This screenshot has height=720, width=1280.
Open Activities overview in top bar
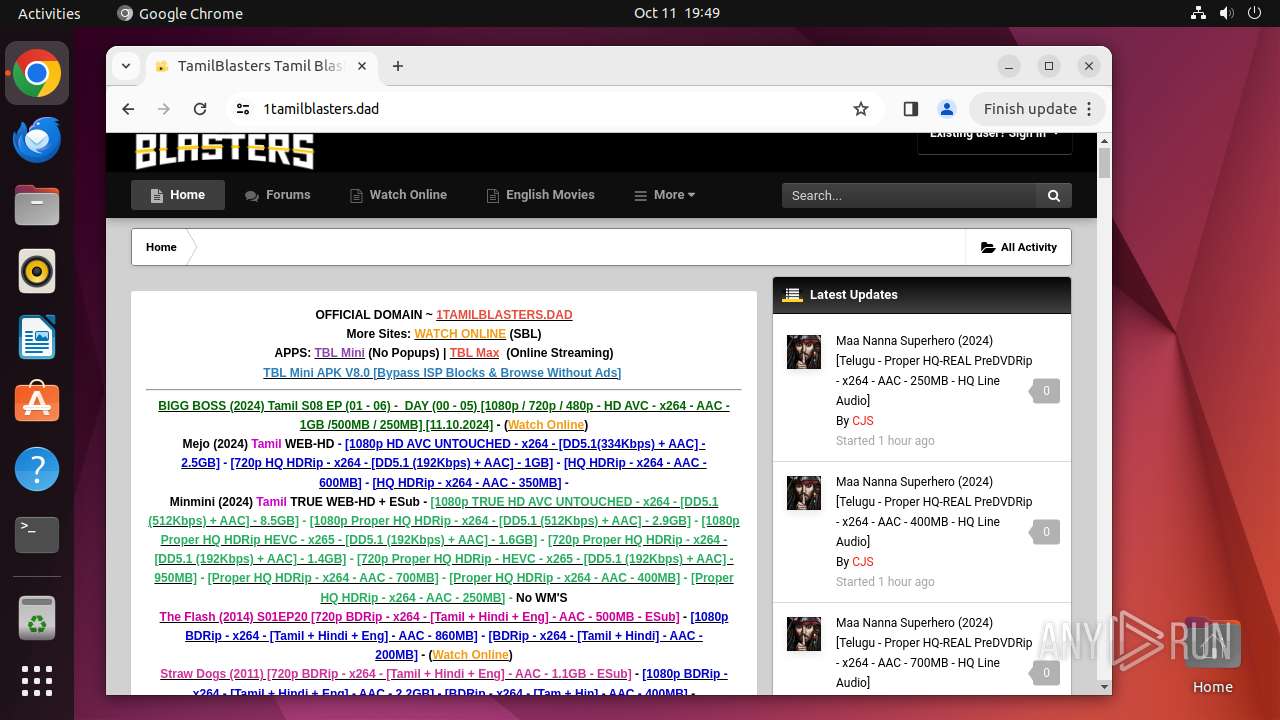pyautogui.click(x=49, y=13)
